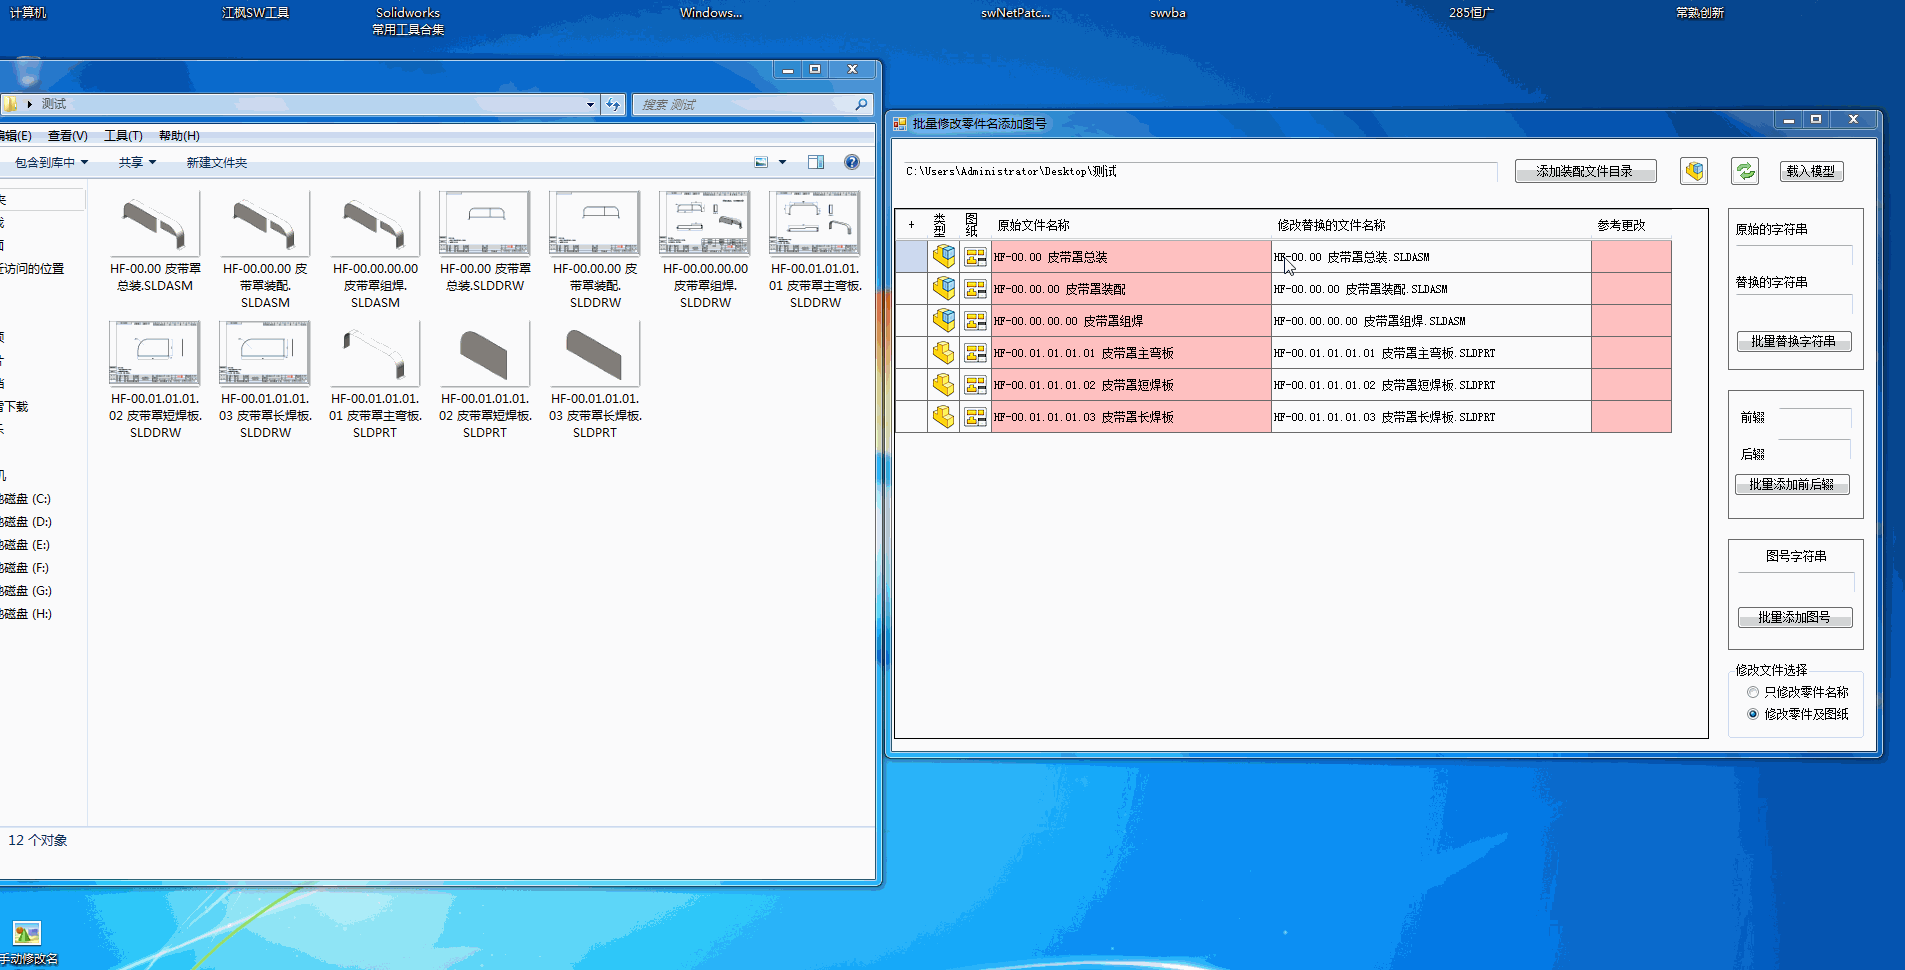Open the 工具(T) menu
This screenshot has width=1905, height=970.
click(123, 136)
